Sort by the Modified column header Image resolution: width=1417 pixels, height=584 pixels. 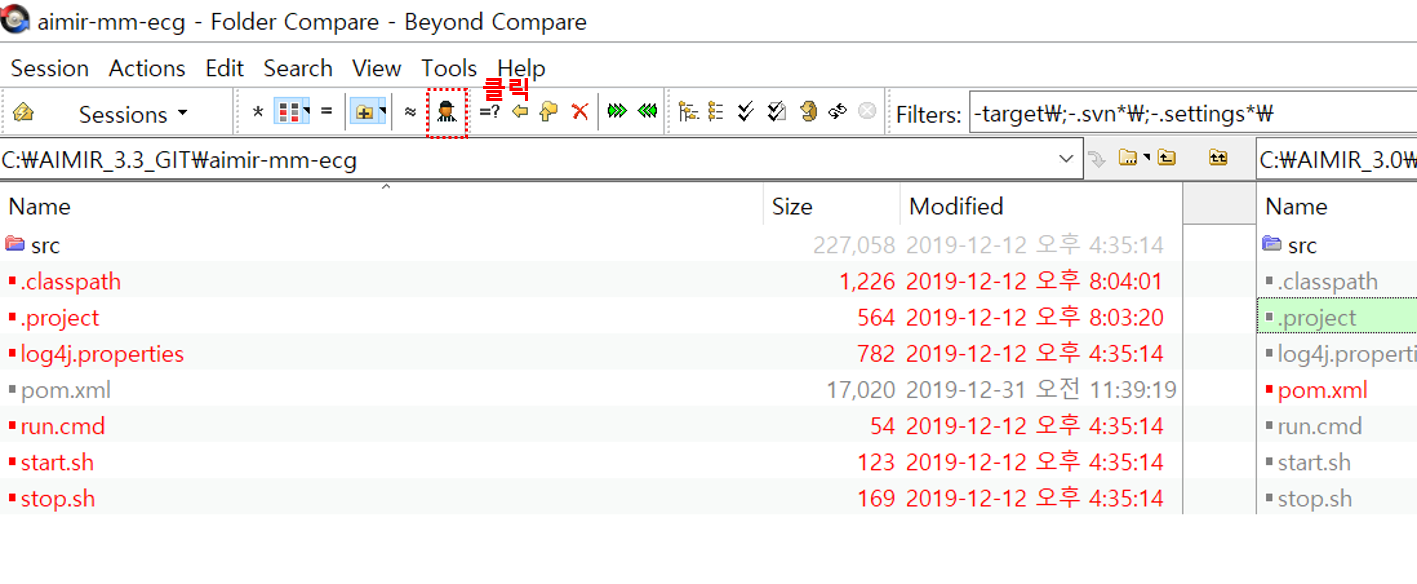point(1041,206)
